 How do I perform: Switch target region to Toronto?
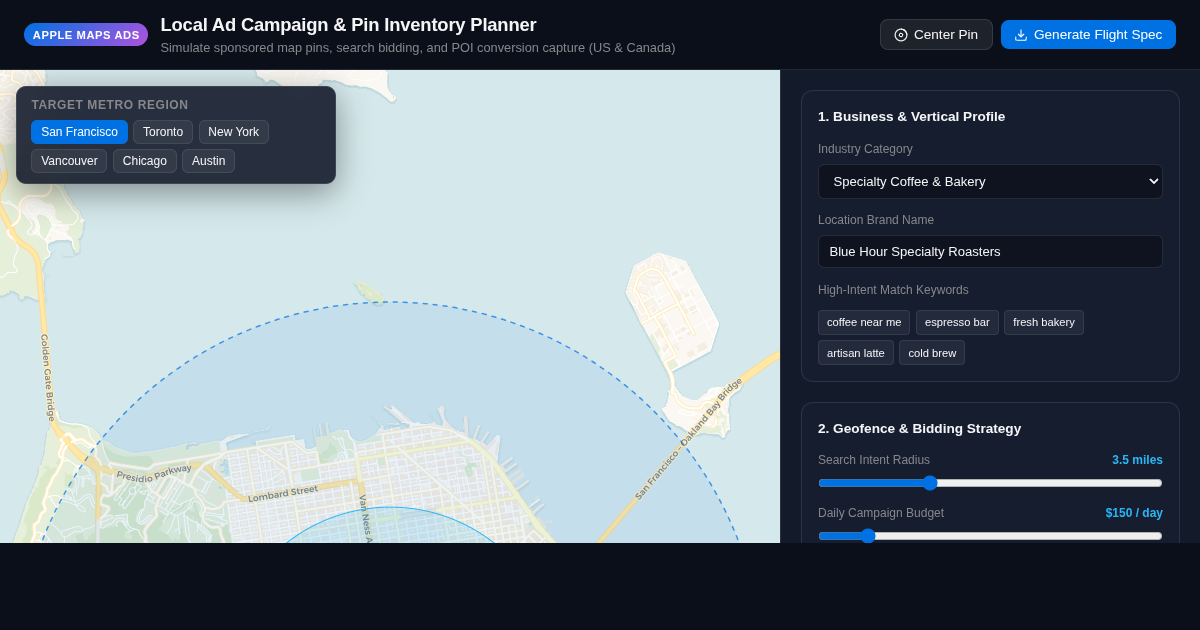pyautogui.click(x=163, y=132)
